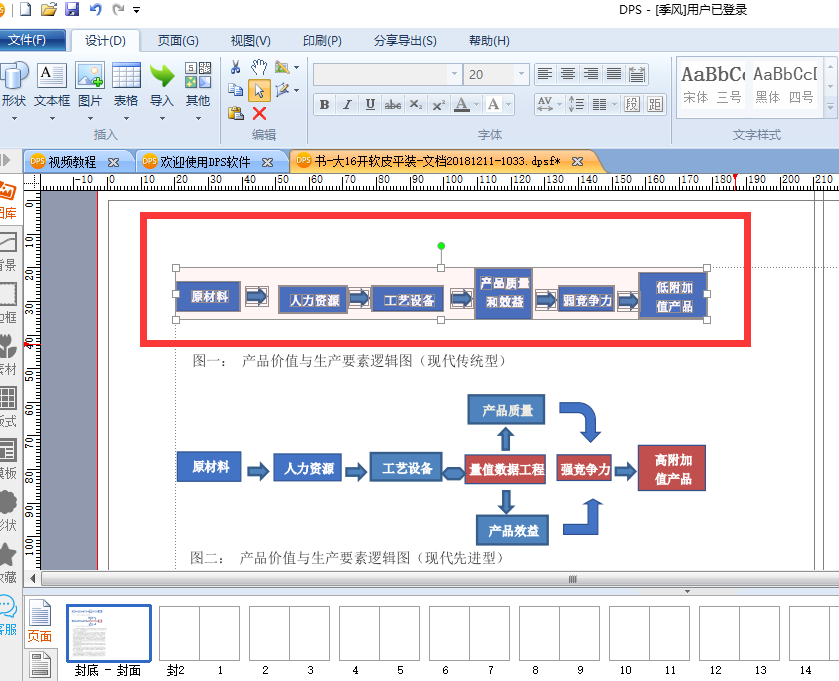Click the scissors Cut icon

(235, 67)
